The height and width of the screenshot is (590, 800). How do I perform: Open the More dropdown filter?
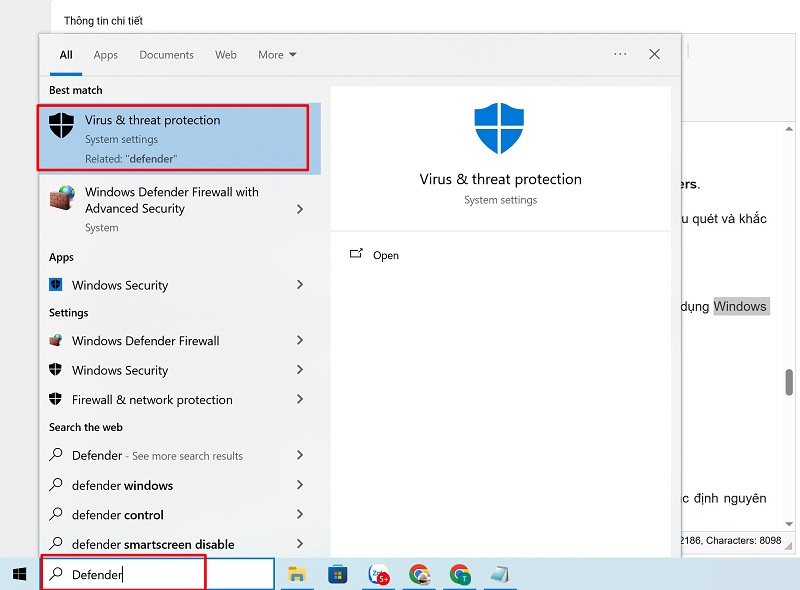tap(277, 55)
